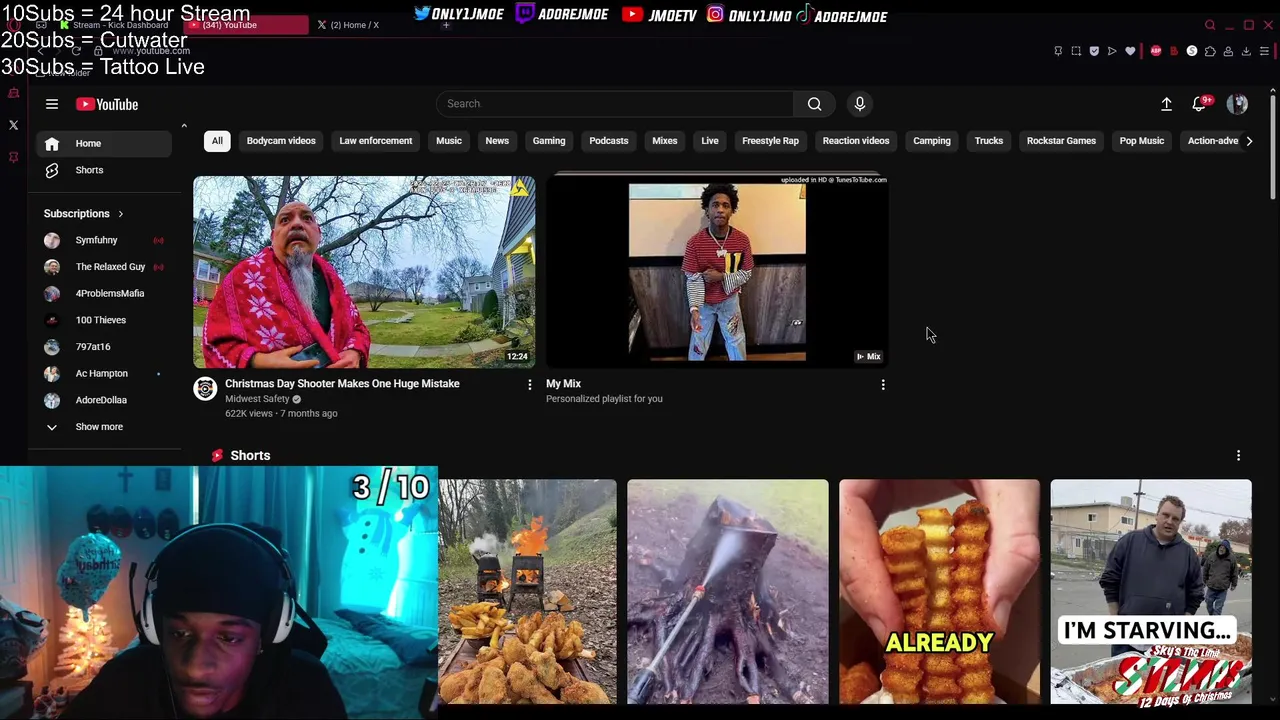Click the Shorts icon in sidebar
This screenshot has height=720, width=1280.
[52, 170]
